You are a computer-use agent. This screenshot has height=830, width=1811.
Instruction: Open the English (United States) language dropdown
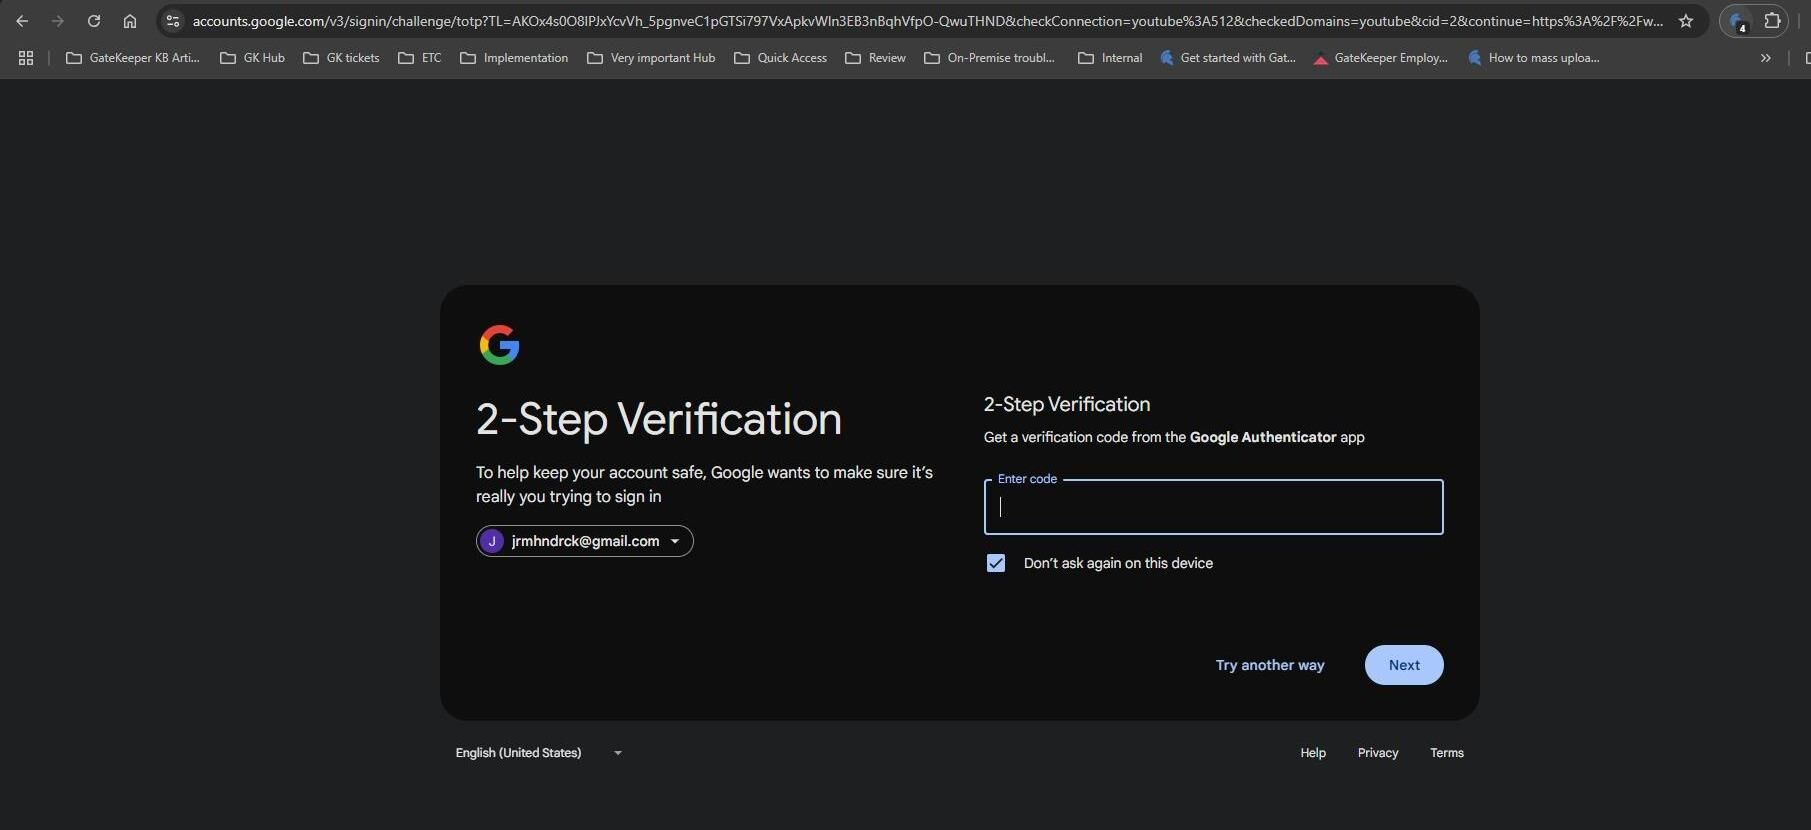tap(539, 753)
